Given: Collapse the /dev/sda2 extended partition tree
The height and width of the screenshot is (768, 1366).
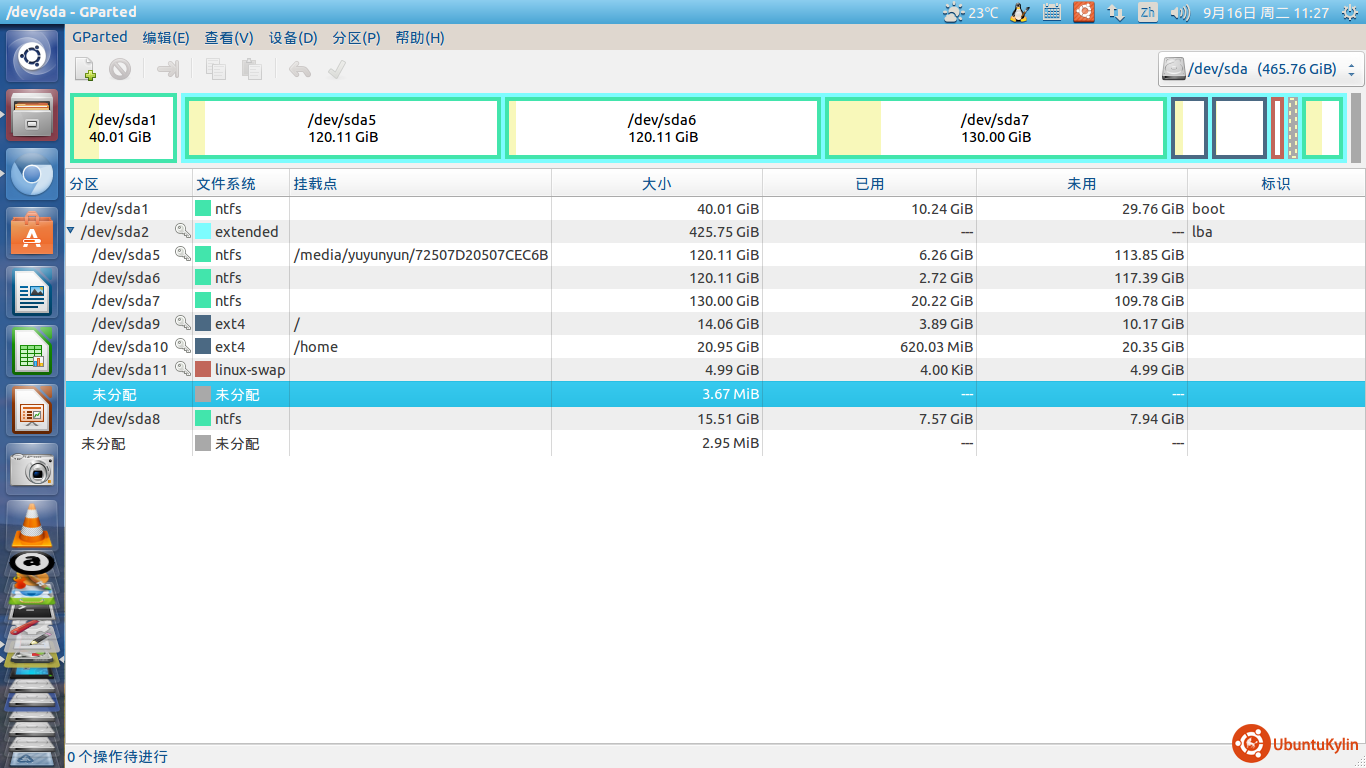Looking at the screenshot, I should click(x=71, y=231).
